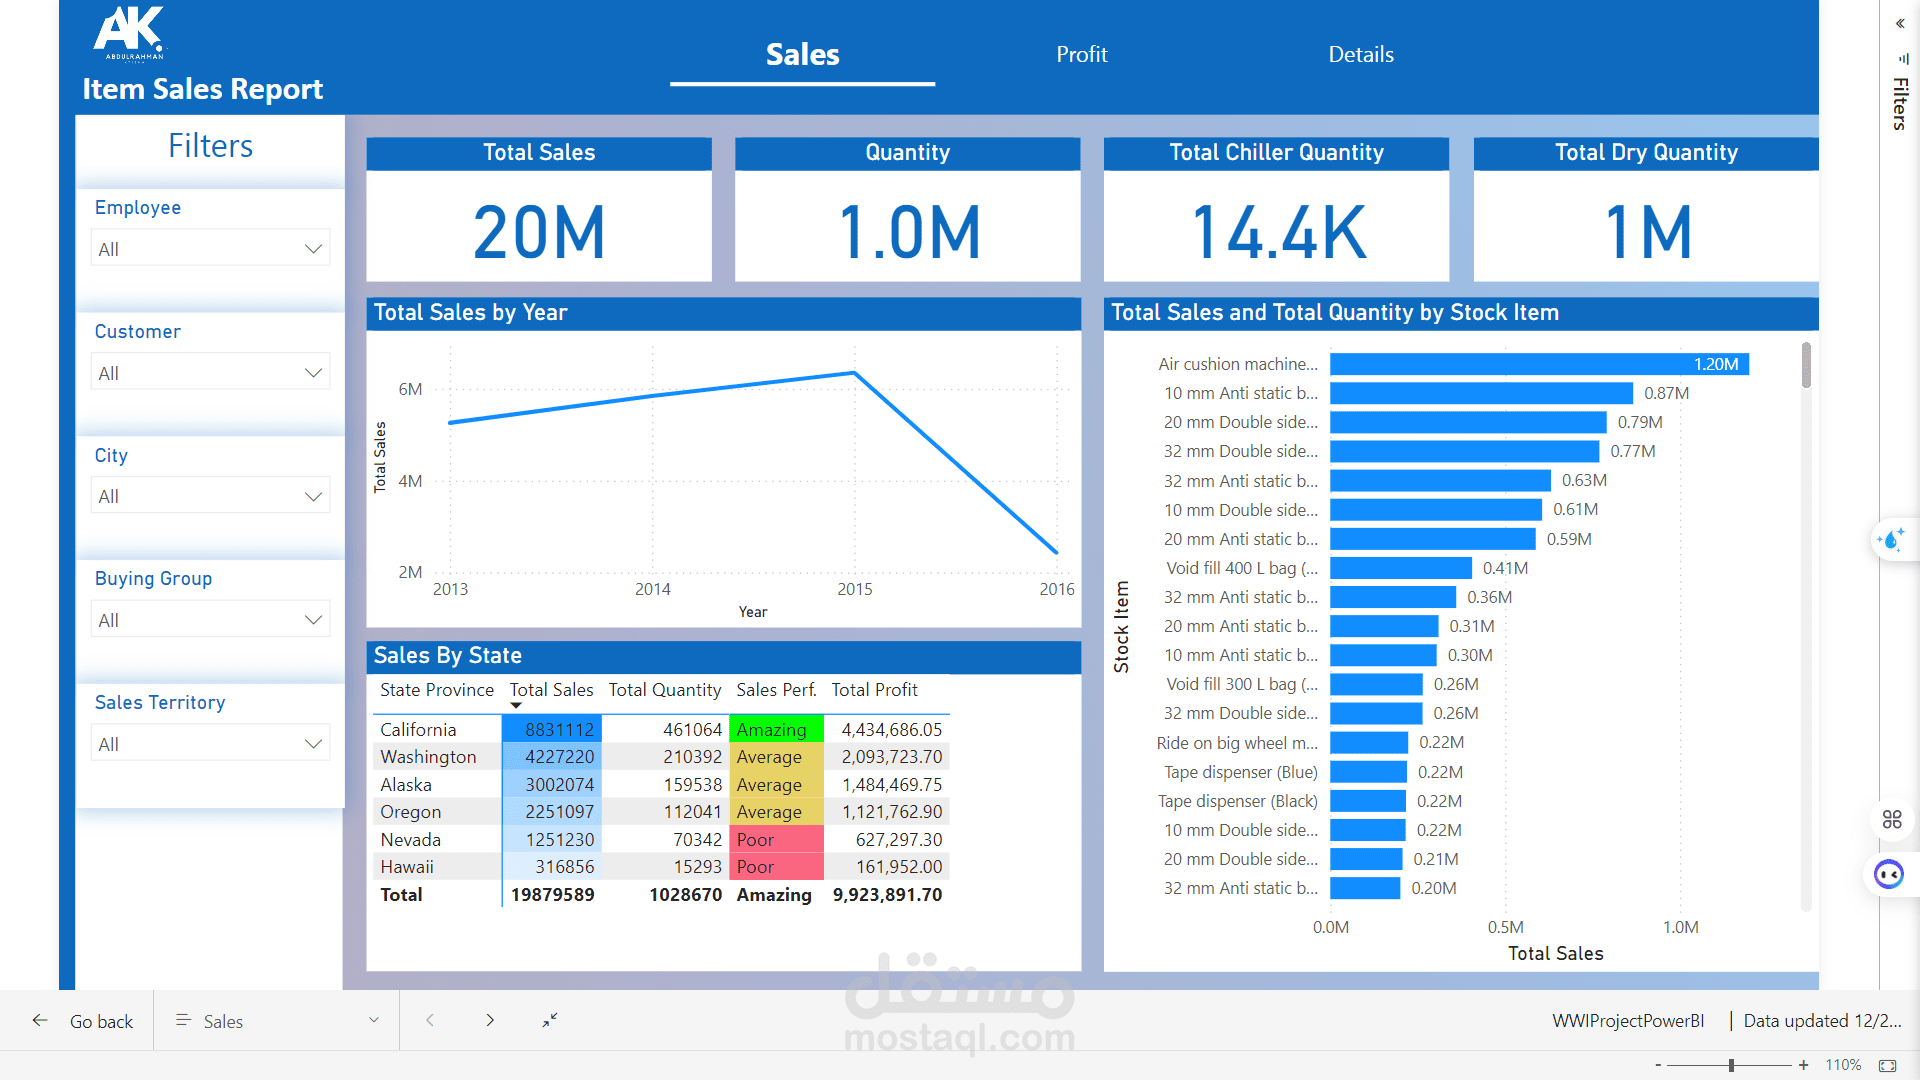Switch to the Profit tab
The image size is (1920, 1080).
coord(1081,55)
